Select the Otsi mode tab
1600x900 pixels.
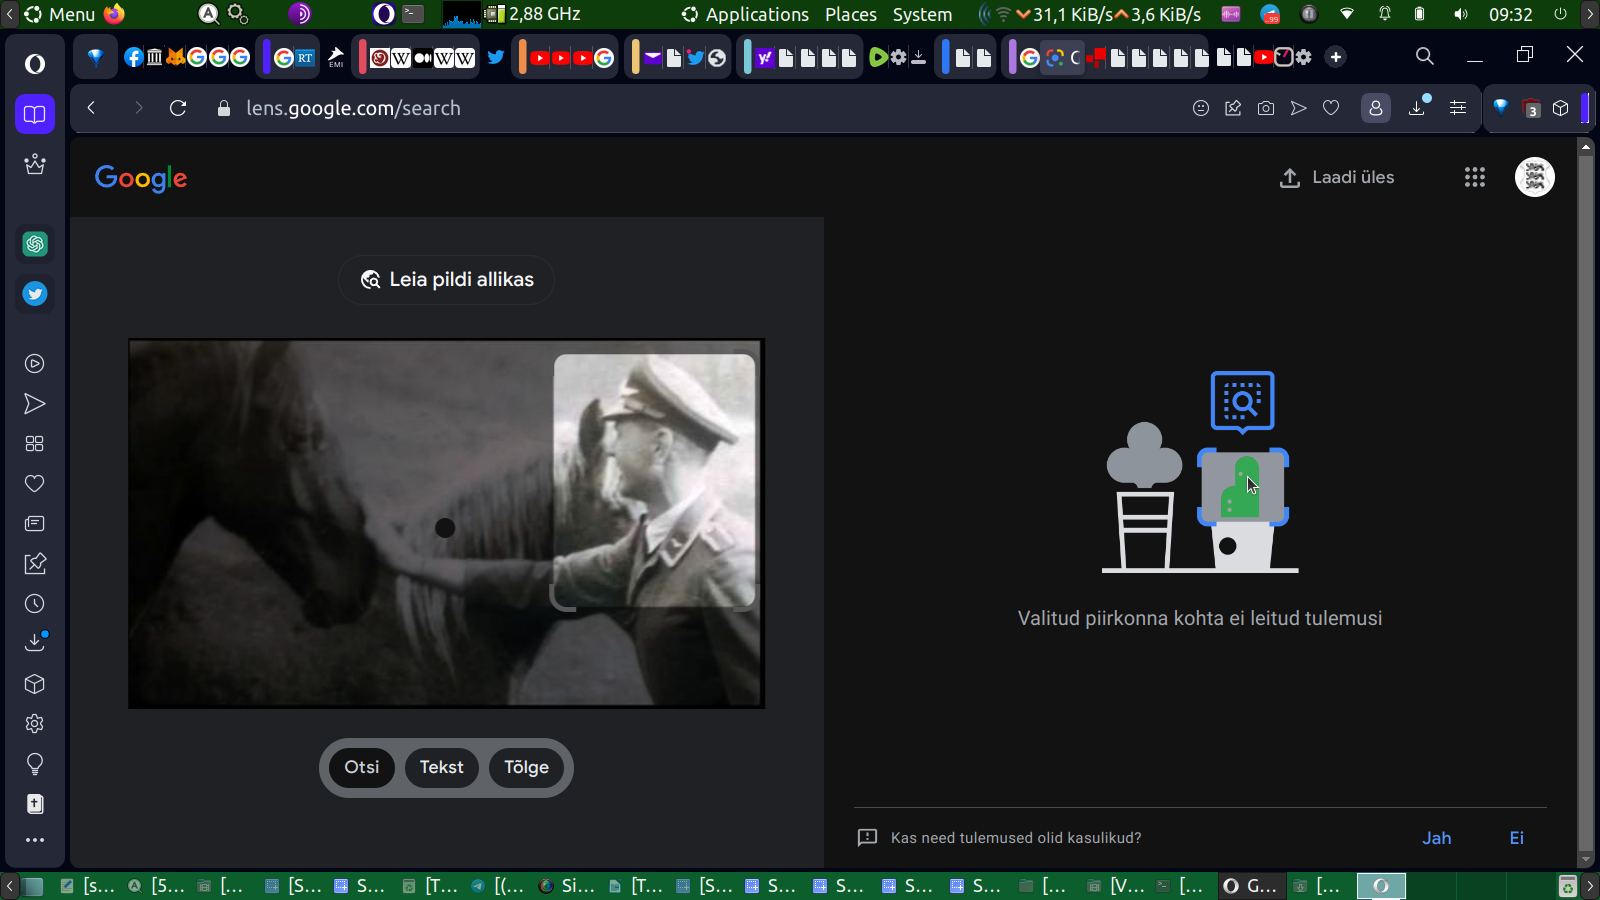tap(362, 767)
